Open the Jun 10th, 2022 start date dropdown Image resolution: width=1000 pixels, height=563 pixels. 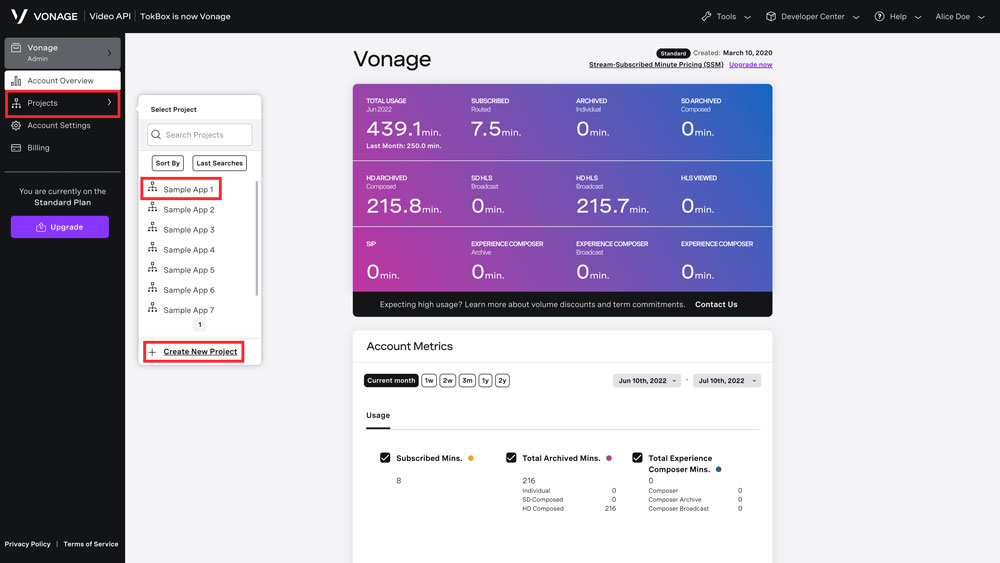click(647, 381)
